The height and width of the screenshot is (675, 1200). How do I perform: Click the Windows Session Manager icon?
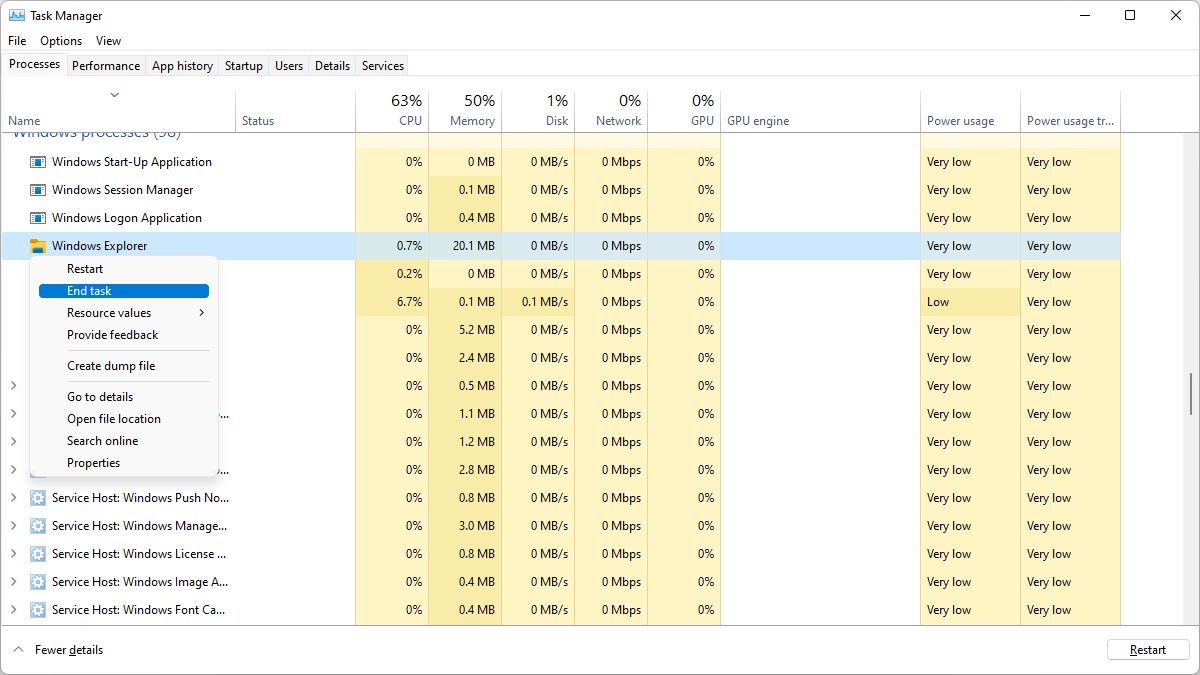[x=38, y=190]
